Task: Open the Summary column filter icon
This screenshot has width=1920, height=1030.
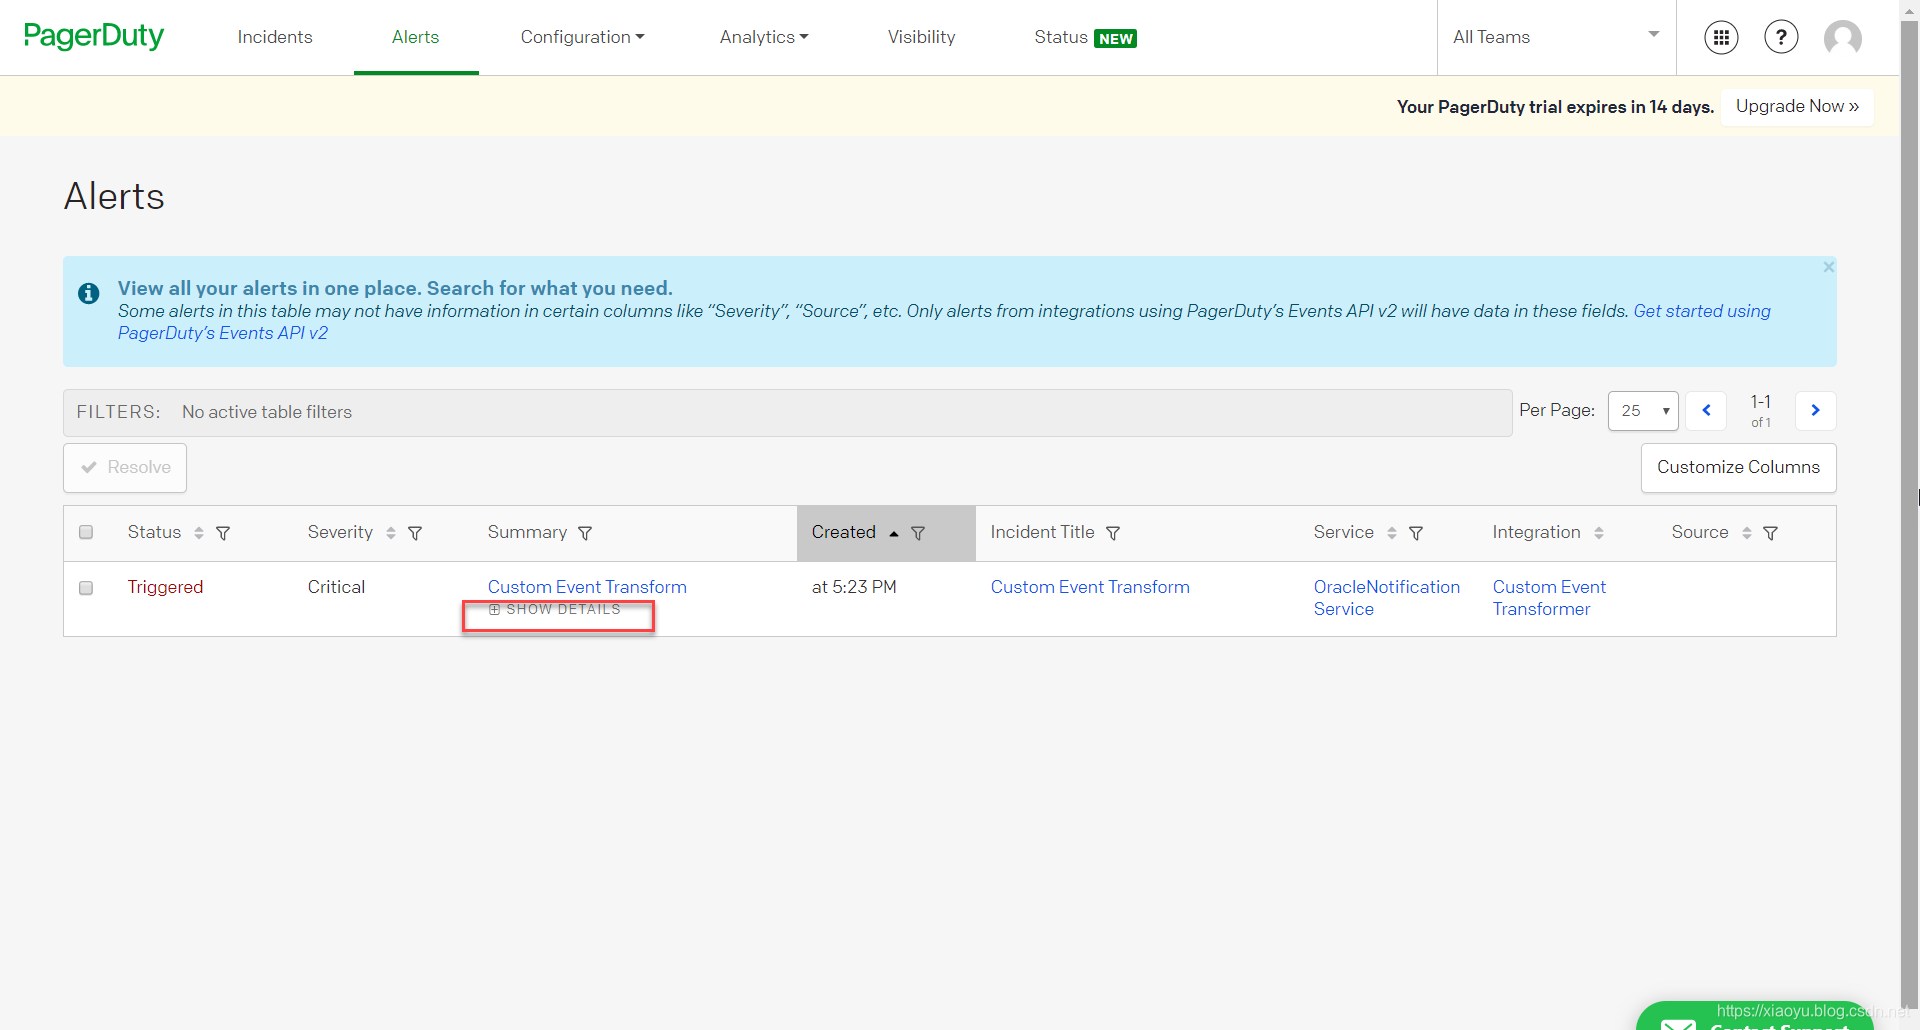Action: (x=585, y=533)
